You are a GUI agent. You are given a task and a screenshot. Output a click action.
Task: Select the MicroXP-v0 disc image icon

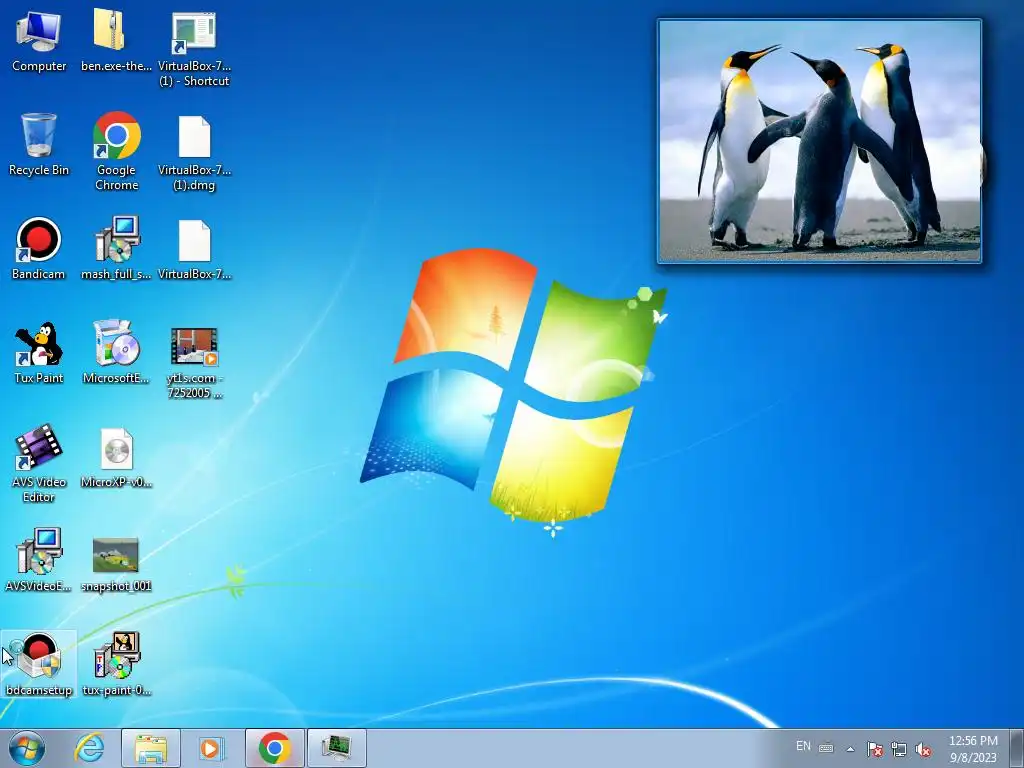click(116, 457)
